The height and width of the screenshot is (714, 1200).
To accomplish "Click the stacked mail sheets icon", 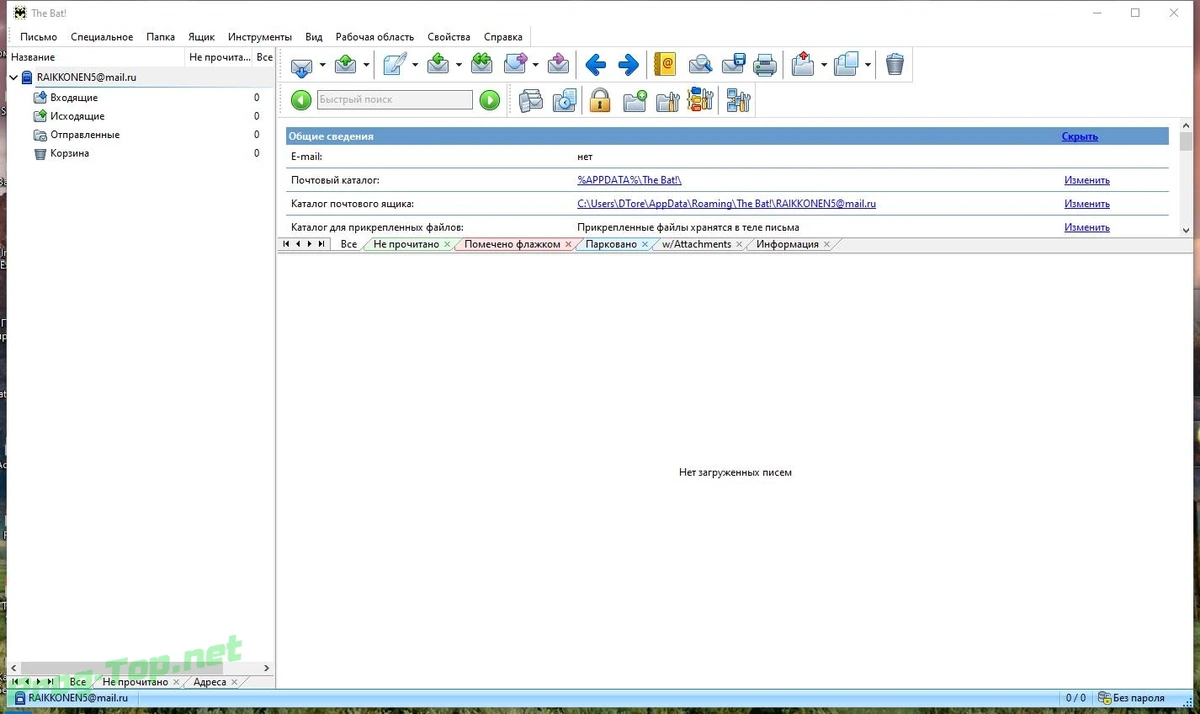I will point(531,100).
